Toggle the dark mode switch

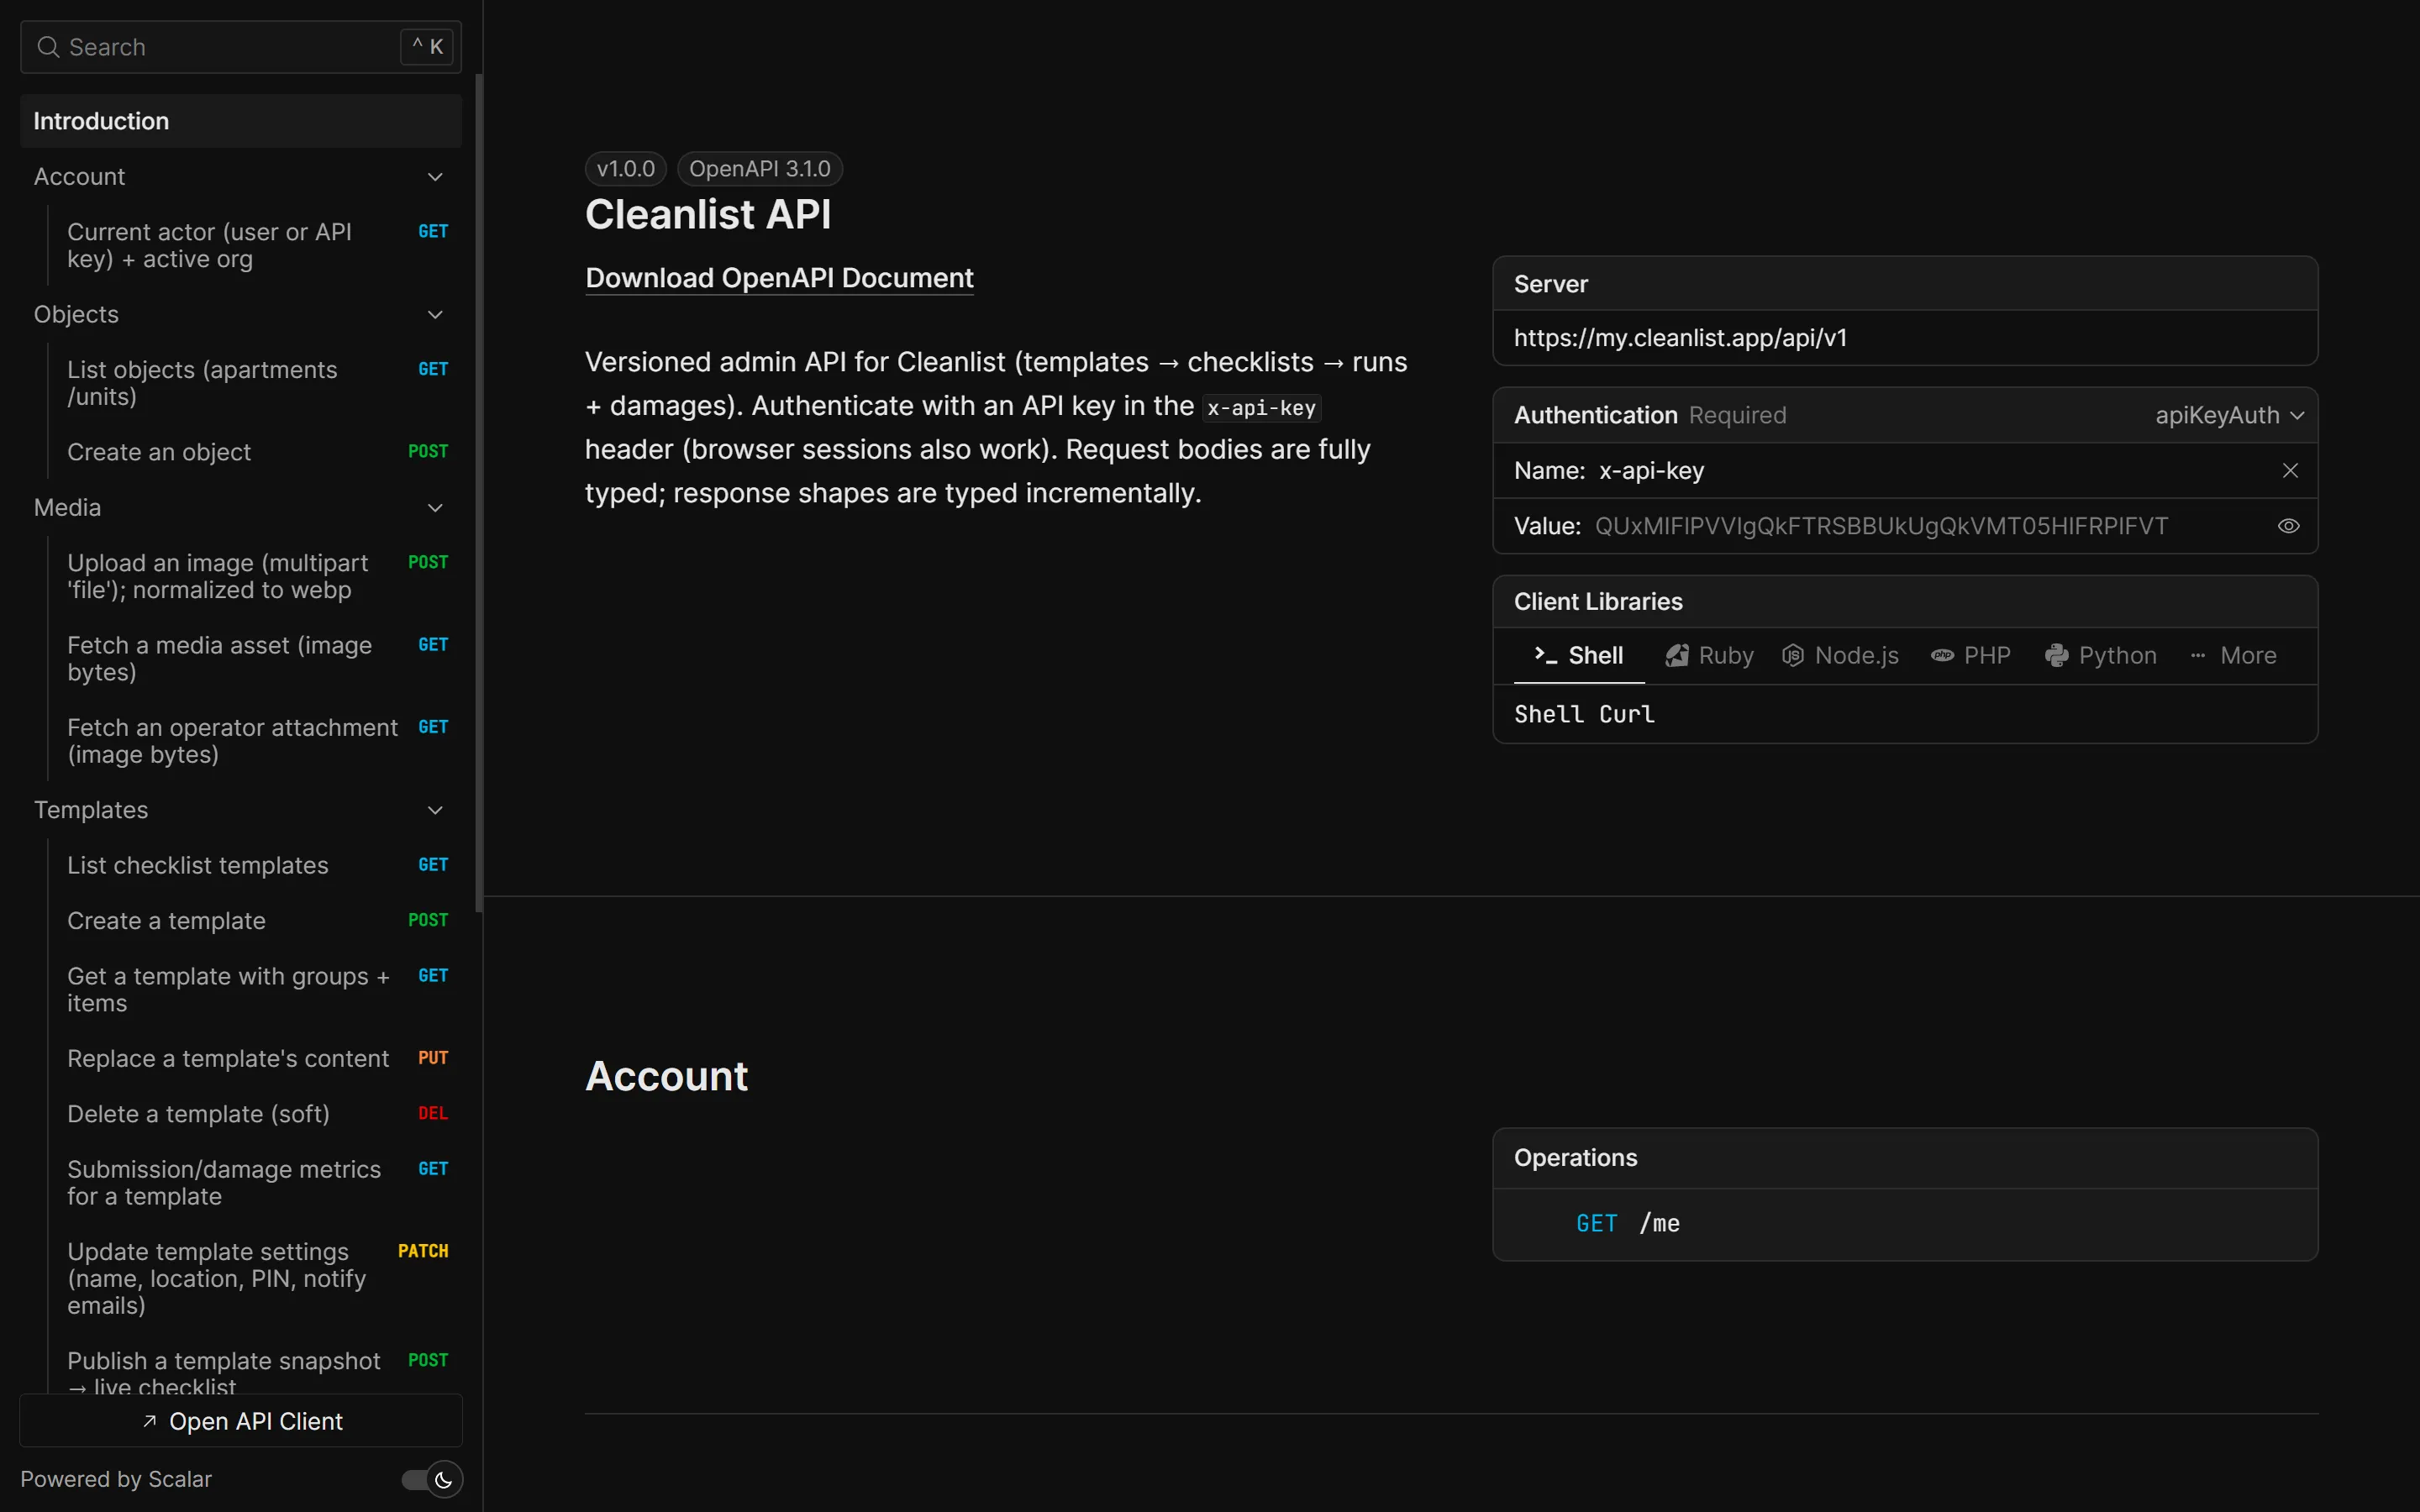pos(432,1479)
